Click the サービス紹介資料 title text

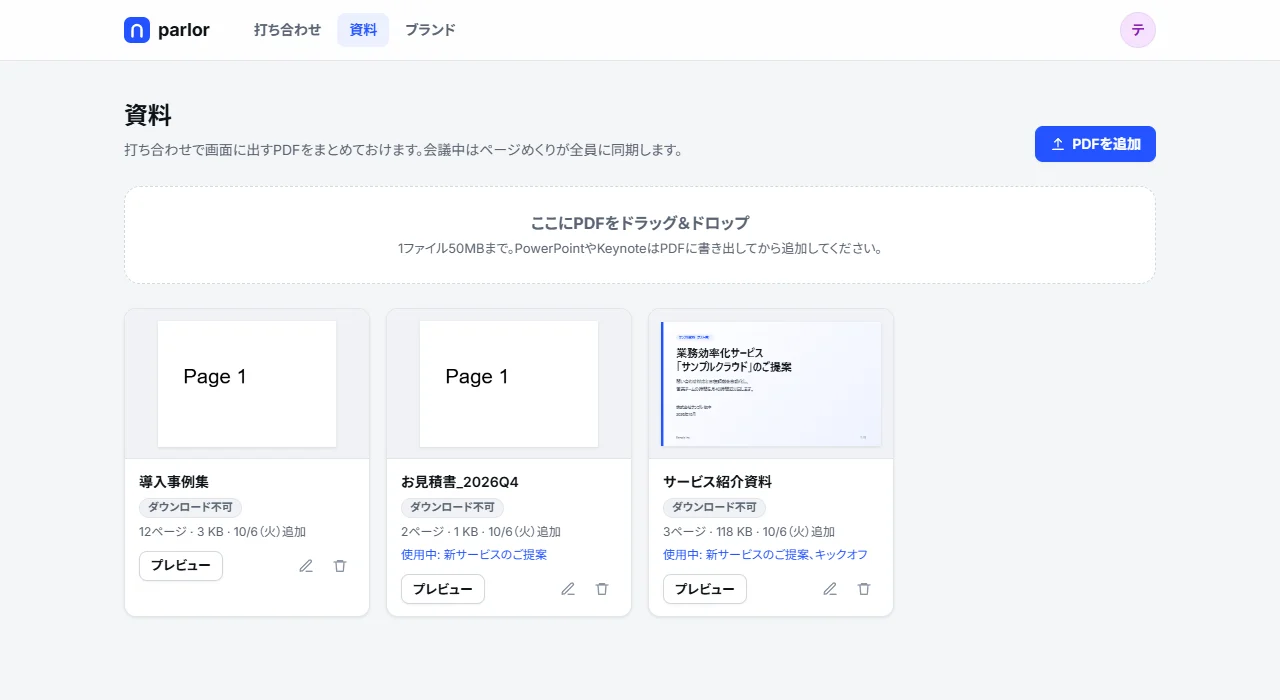[717, 482]
